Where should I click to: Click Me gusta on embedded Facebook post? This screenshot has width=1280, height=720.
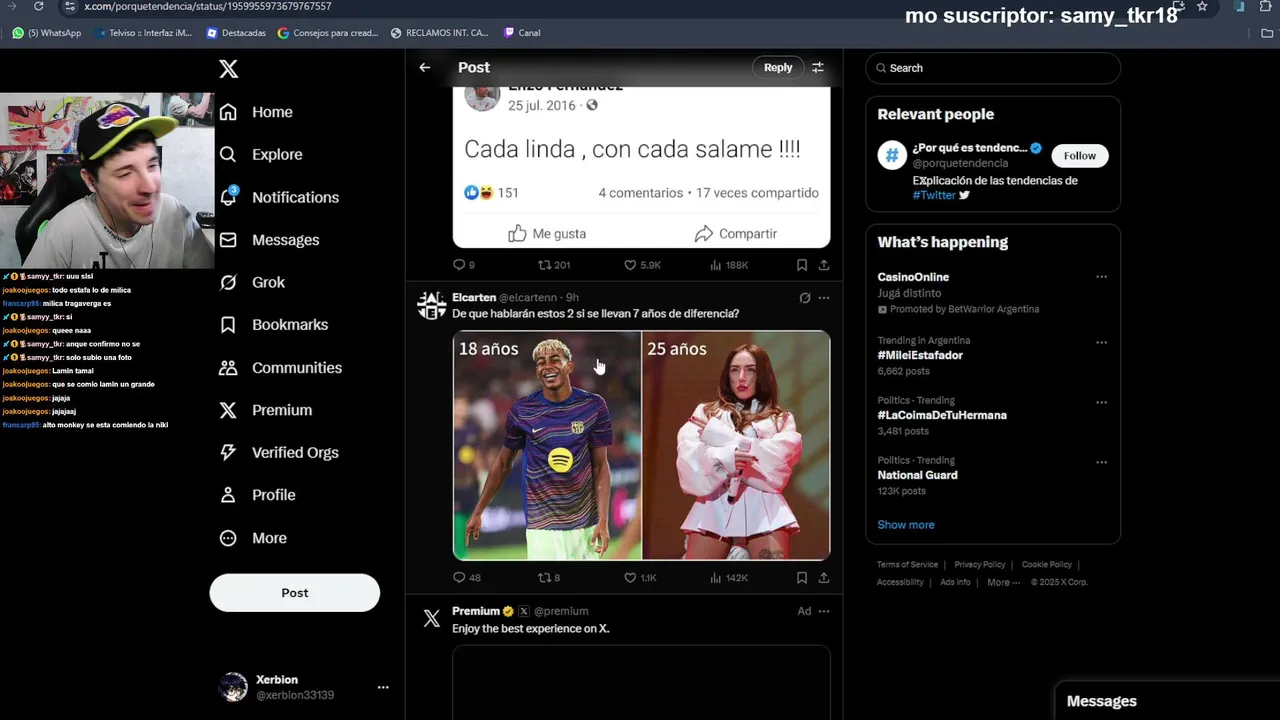coord(547,233)
